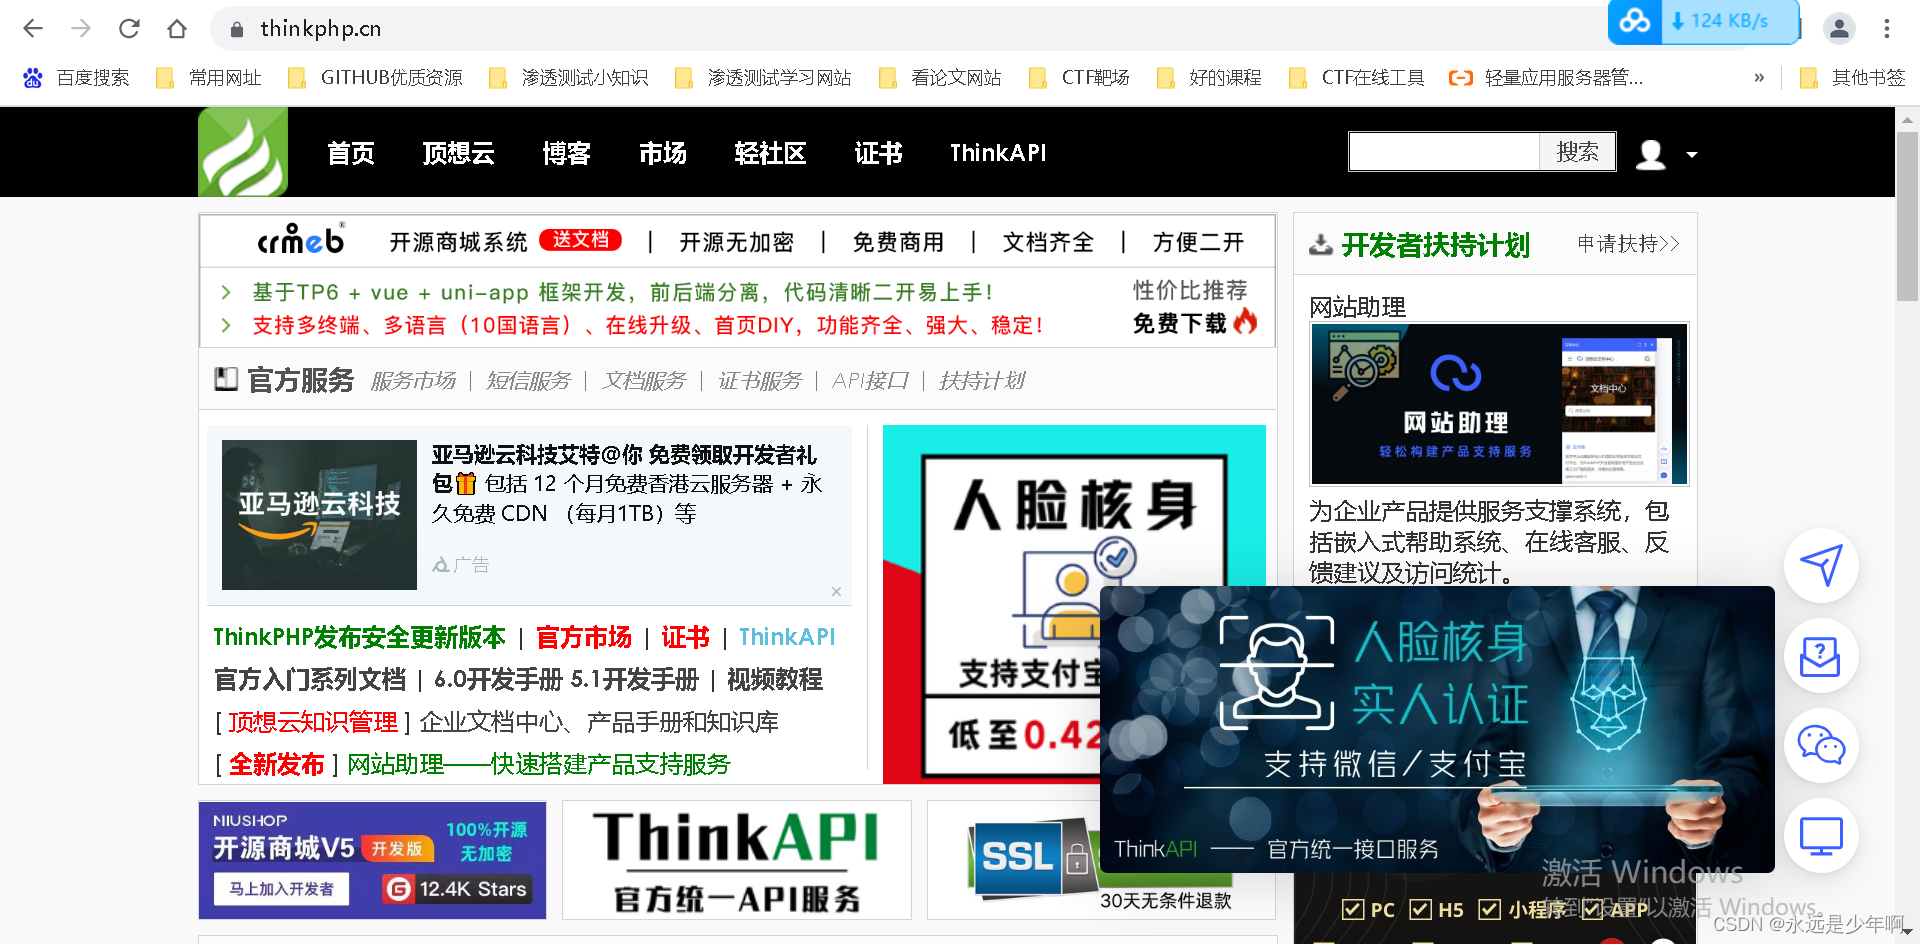Click the browser home icon

[177, 28]
